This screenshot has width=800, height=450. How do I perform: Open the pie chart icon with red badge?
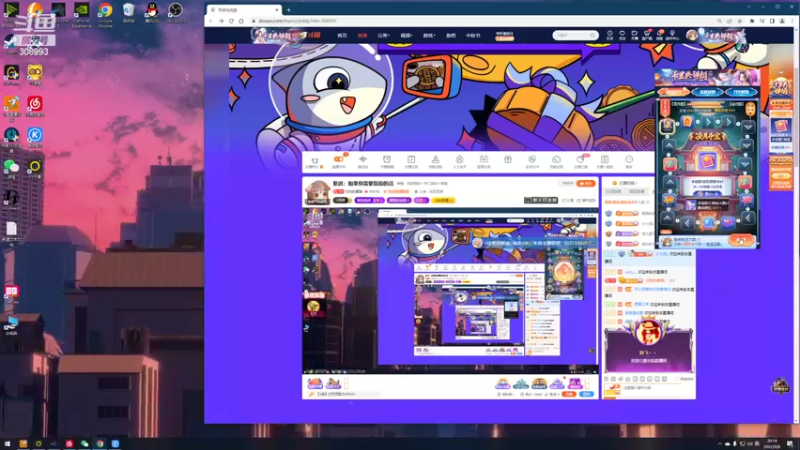click(581, 159)
